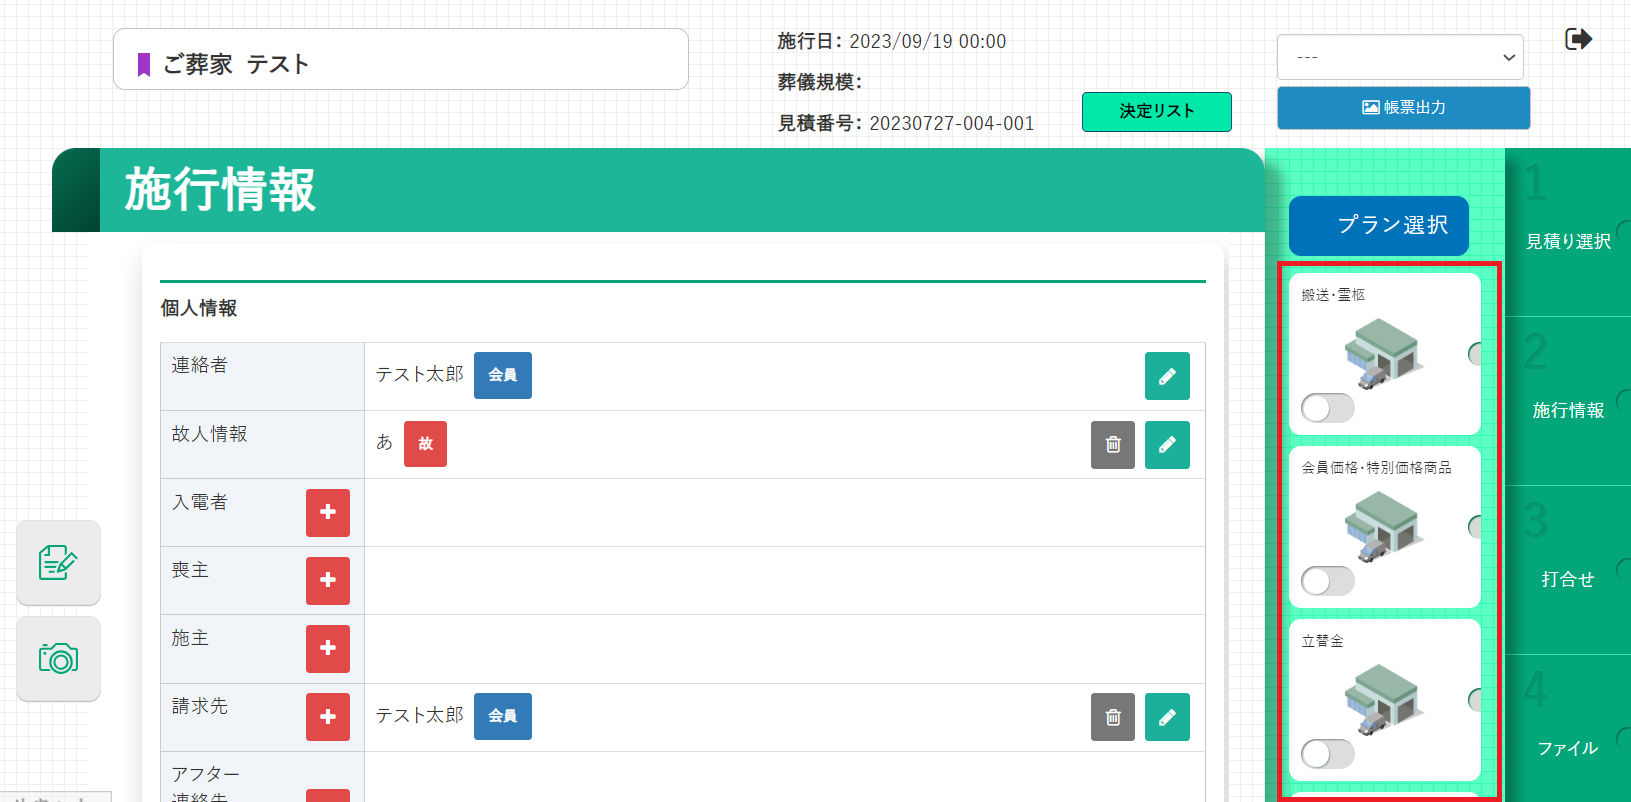This screenshot has width=1631, height=802.
Task: Toggle the 会員価格・特別価格商品 switch
Action: [x=1327, y=581]
